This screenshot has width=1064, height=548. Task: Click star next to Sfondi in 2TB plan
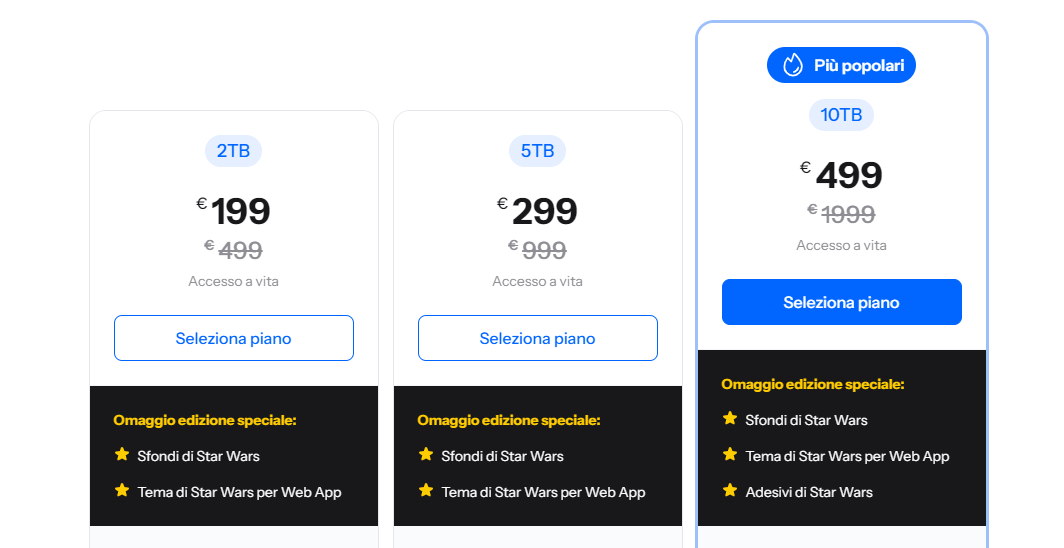122,455
